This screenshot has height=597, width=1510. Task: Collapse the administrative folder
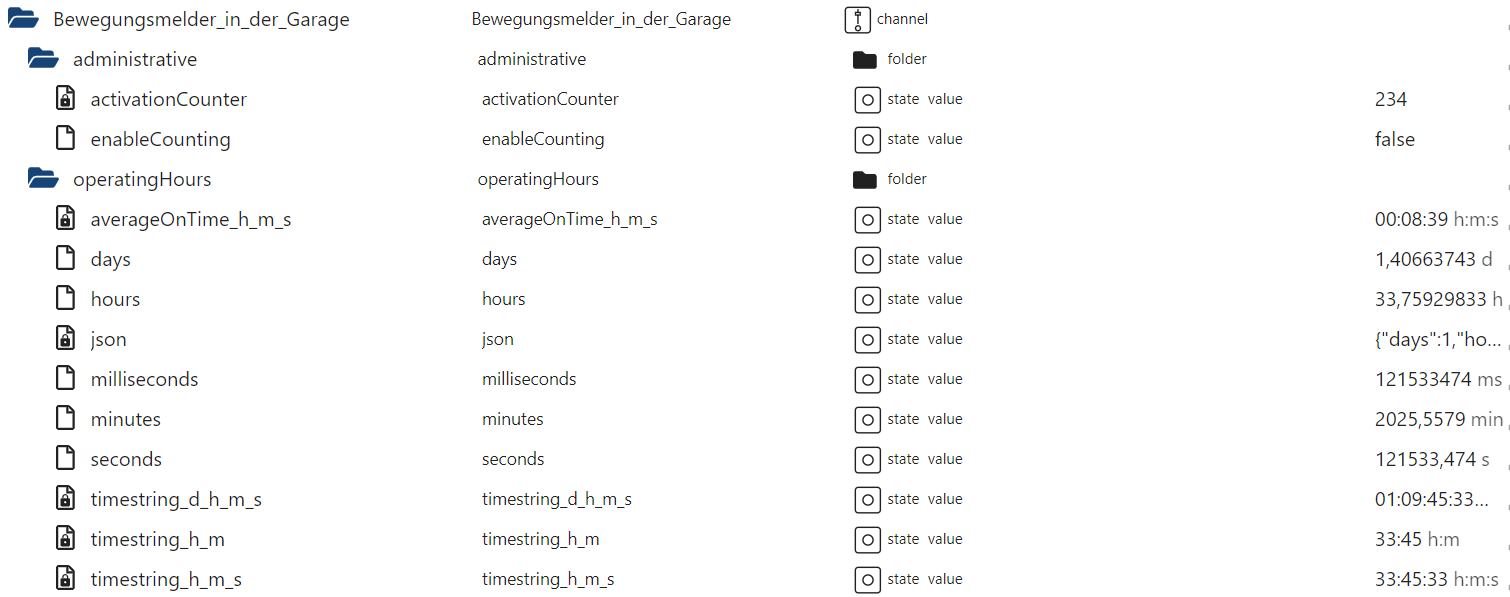[43, 59]
